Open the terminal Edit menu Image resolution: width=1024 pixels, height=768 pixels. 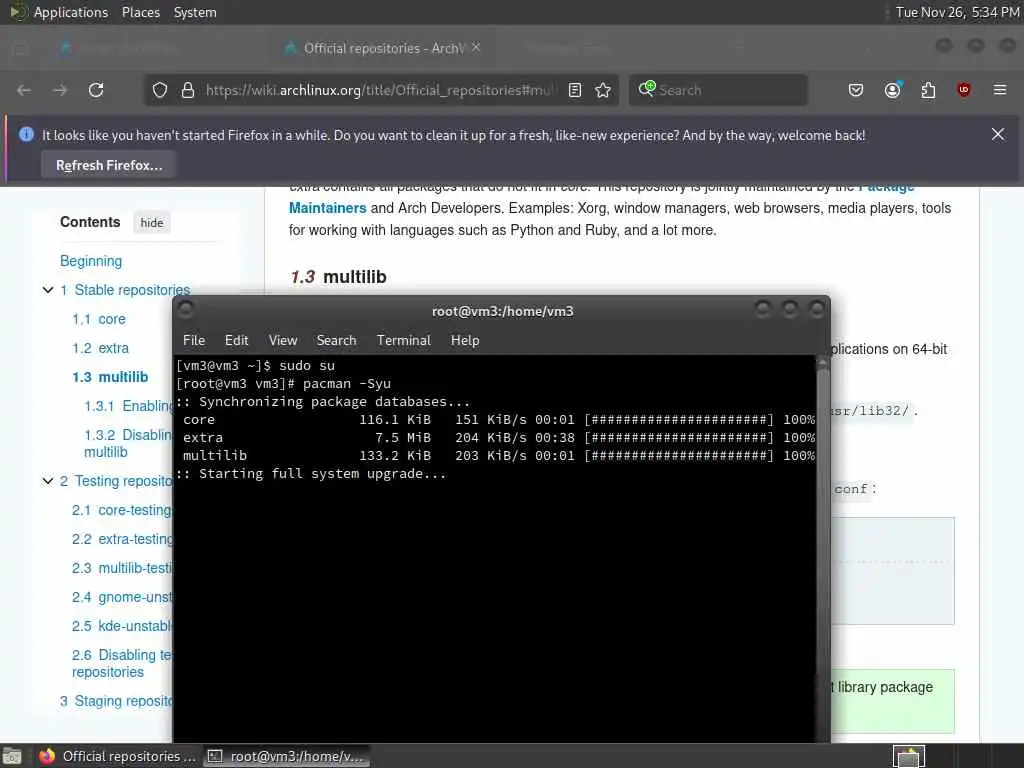tap(236, 340)
